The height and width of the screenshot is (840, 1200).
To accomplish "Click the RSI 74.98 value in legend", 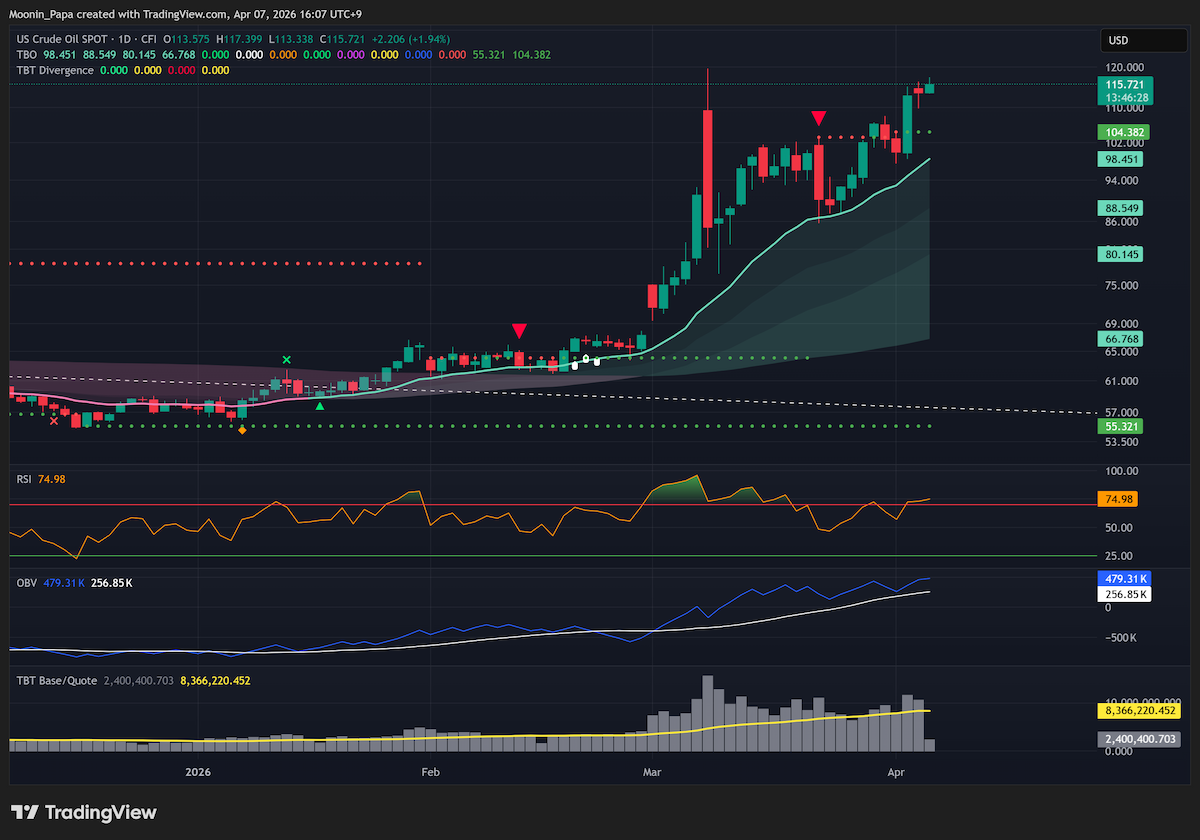I will point(51,479).
